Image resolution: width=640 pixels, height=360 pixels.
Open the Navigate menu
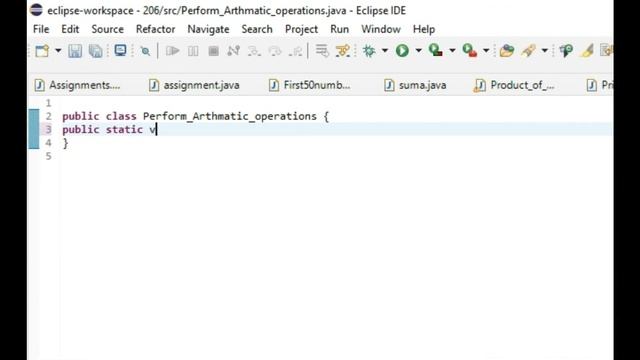click(x=209, y=29)
